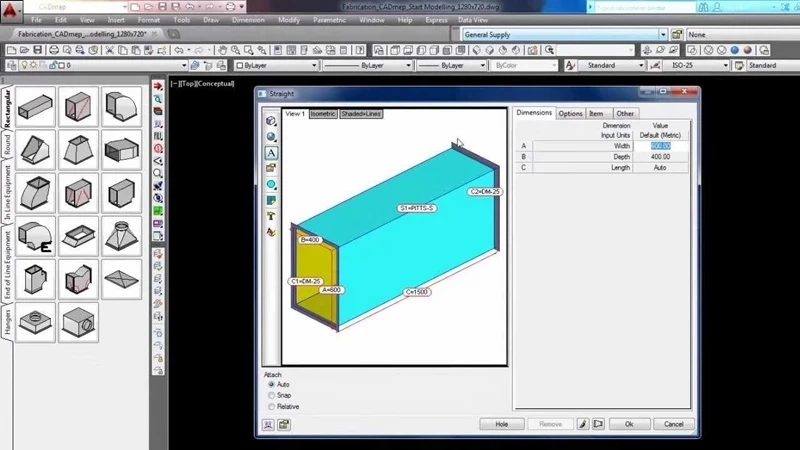Switch to the Item tab

(596, 114)
